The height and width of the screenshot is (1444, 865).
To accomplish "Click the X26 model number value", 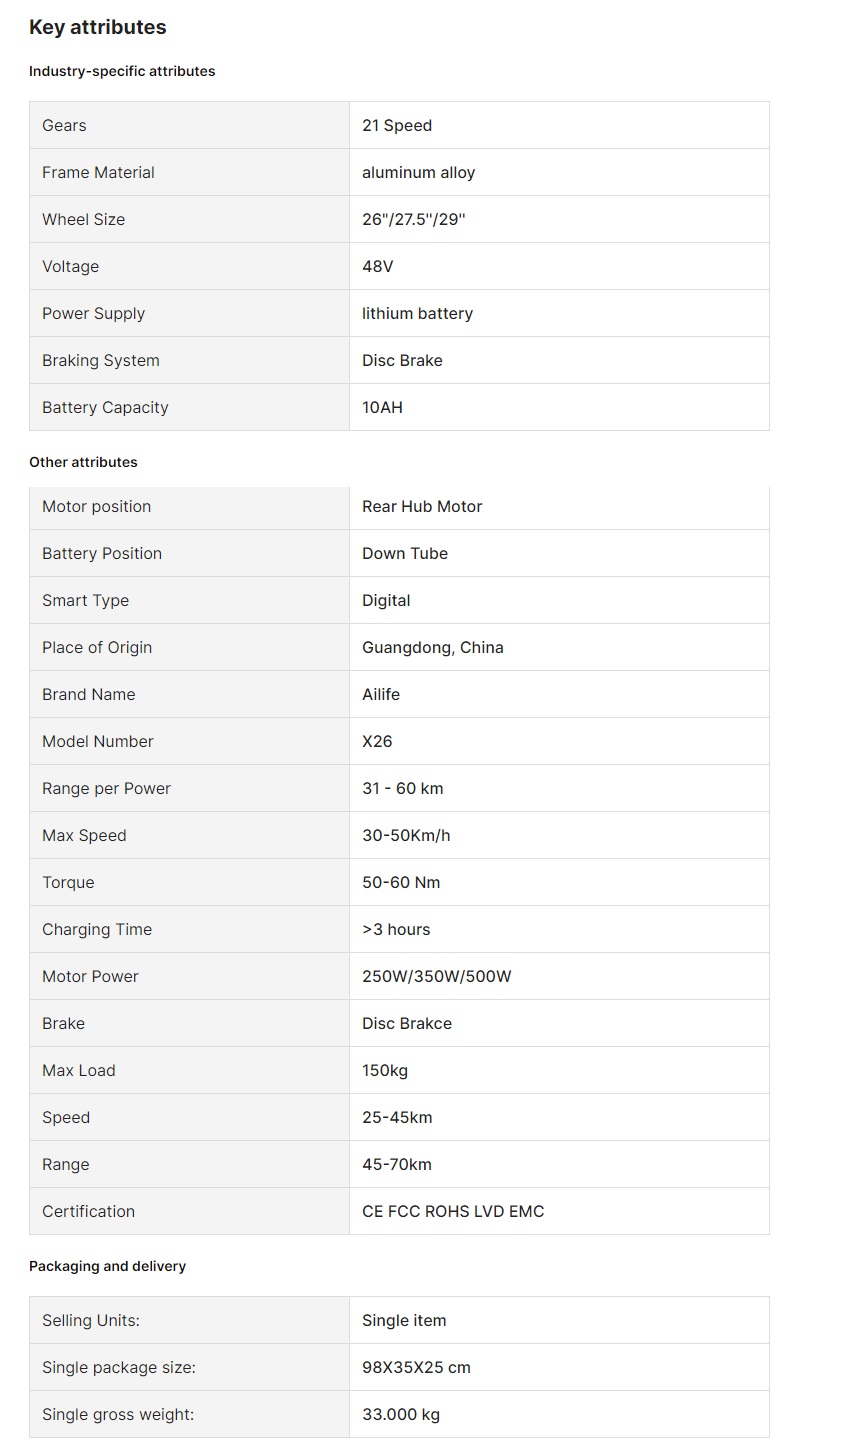I will (x=377, y=742).
